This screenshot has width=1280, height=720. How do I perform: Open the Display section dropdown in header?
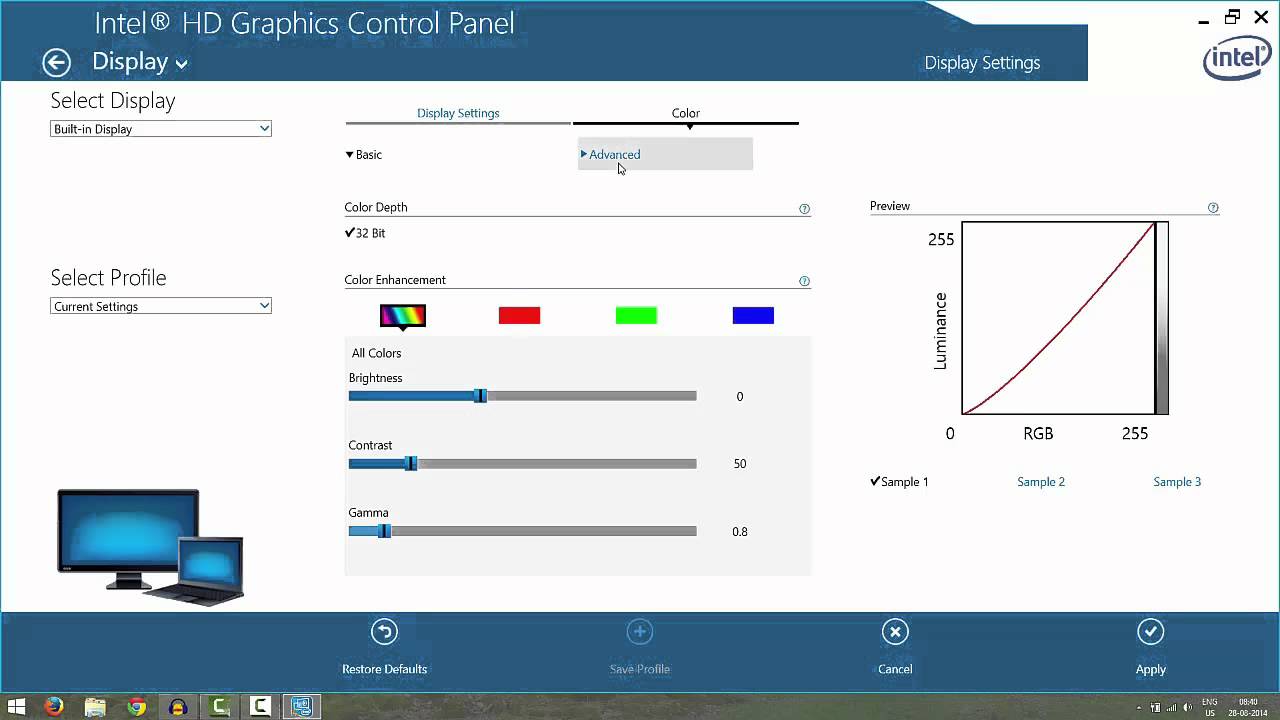pos(140,62)
